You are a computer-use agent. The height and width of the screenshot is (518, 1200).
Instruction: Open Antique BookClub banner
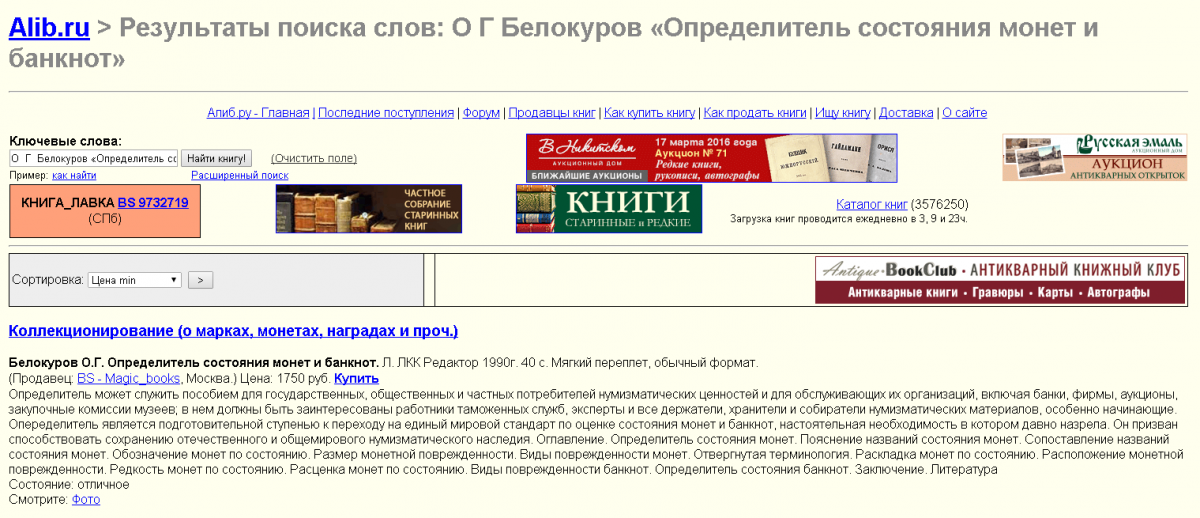click(1001, 280)
